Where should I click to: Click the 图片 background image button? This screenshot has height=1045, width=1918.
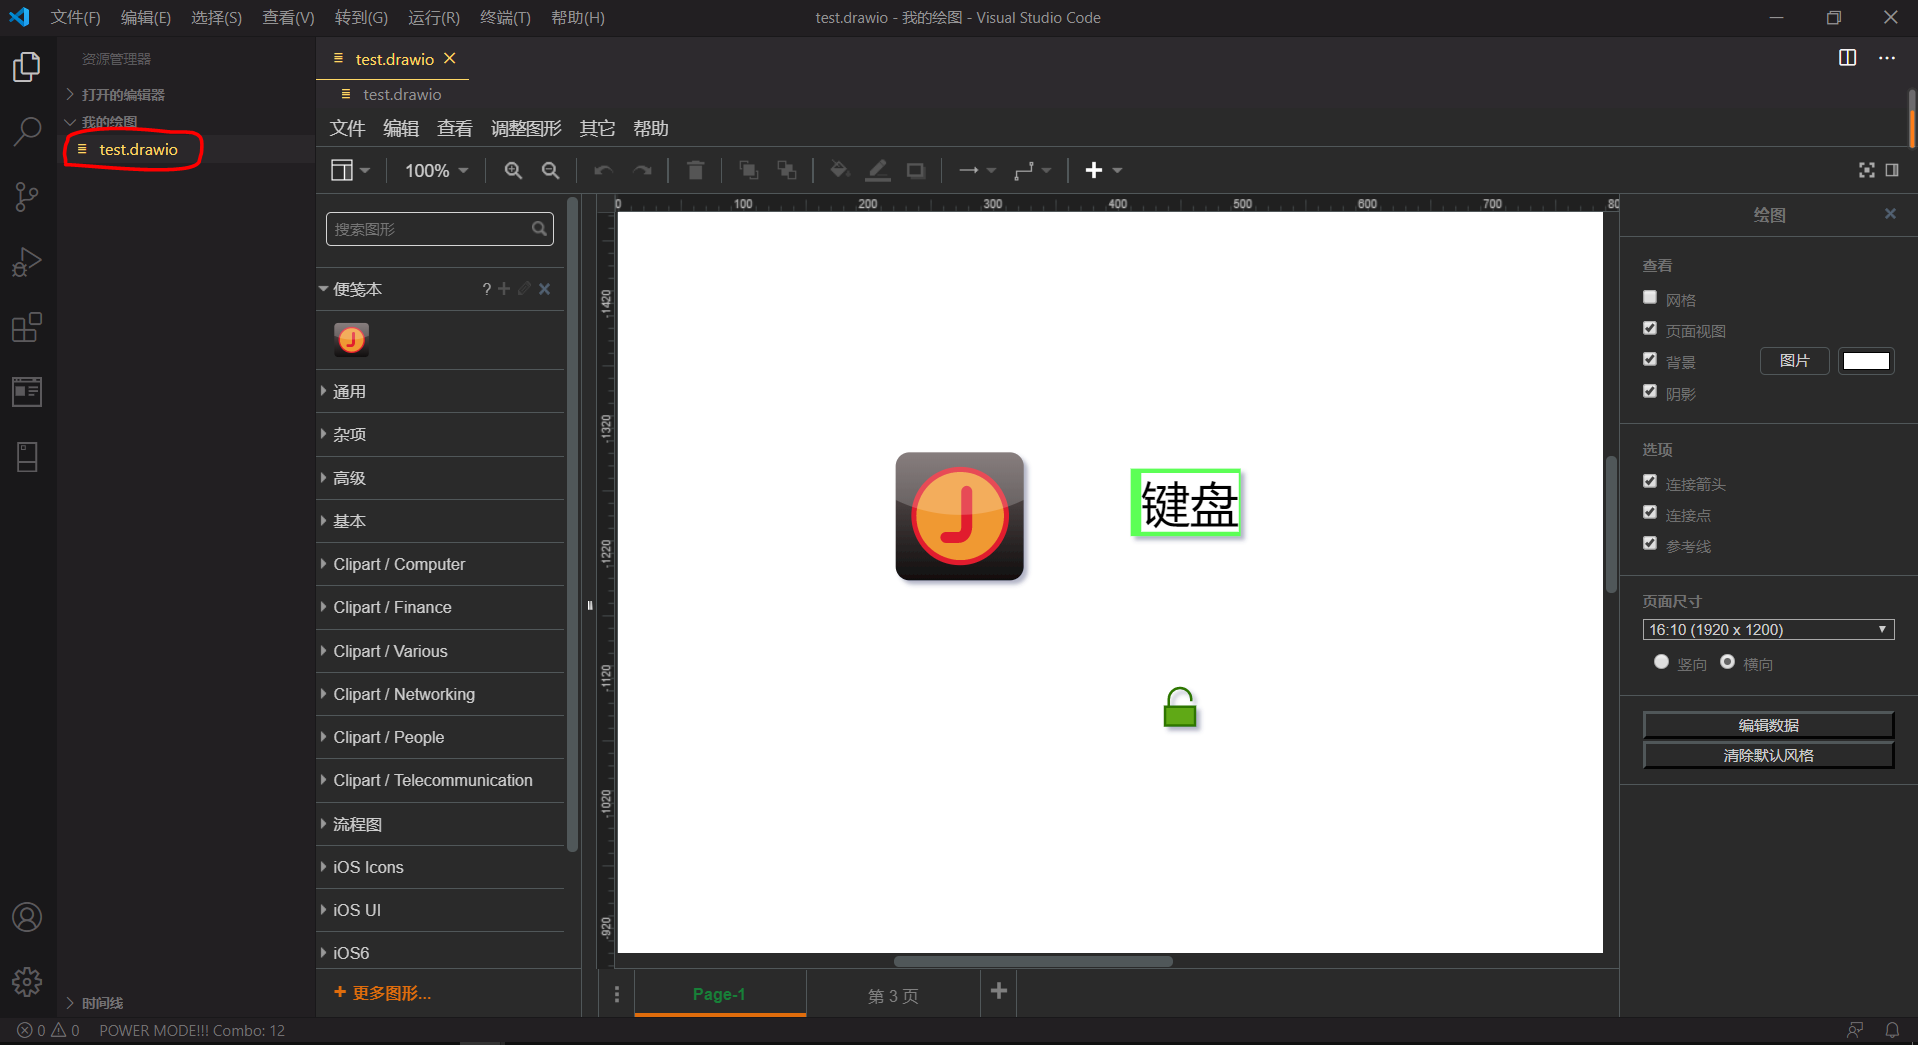1795,361
